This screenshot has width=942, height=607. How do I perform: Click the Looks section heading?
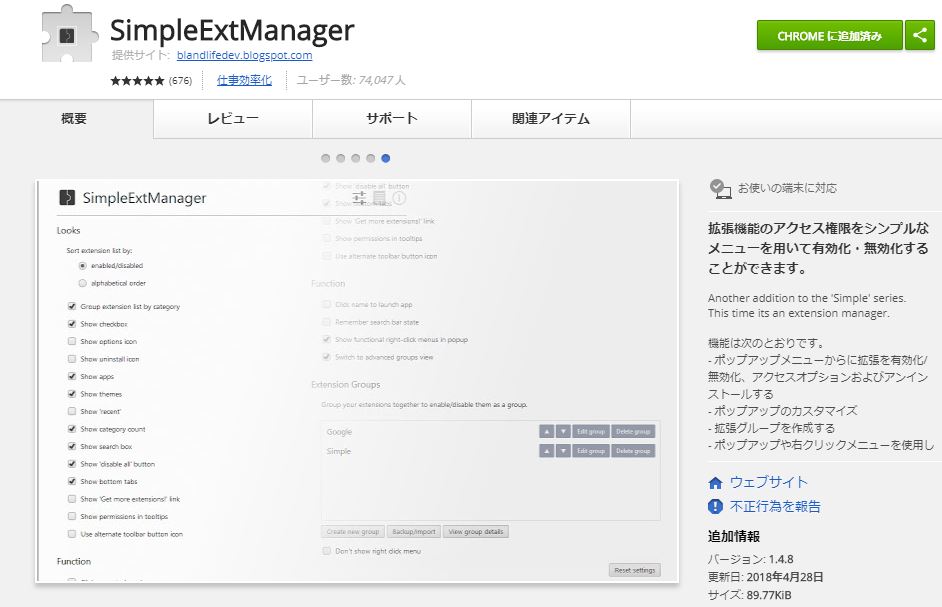pyautogui.click(x=68, y=231)
